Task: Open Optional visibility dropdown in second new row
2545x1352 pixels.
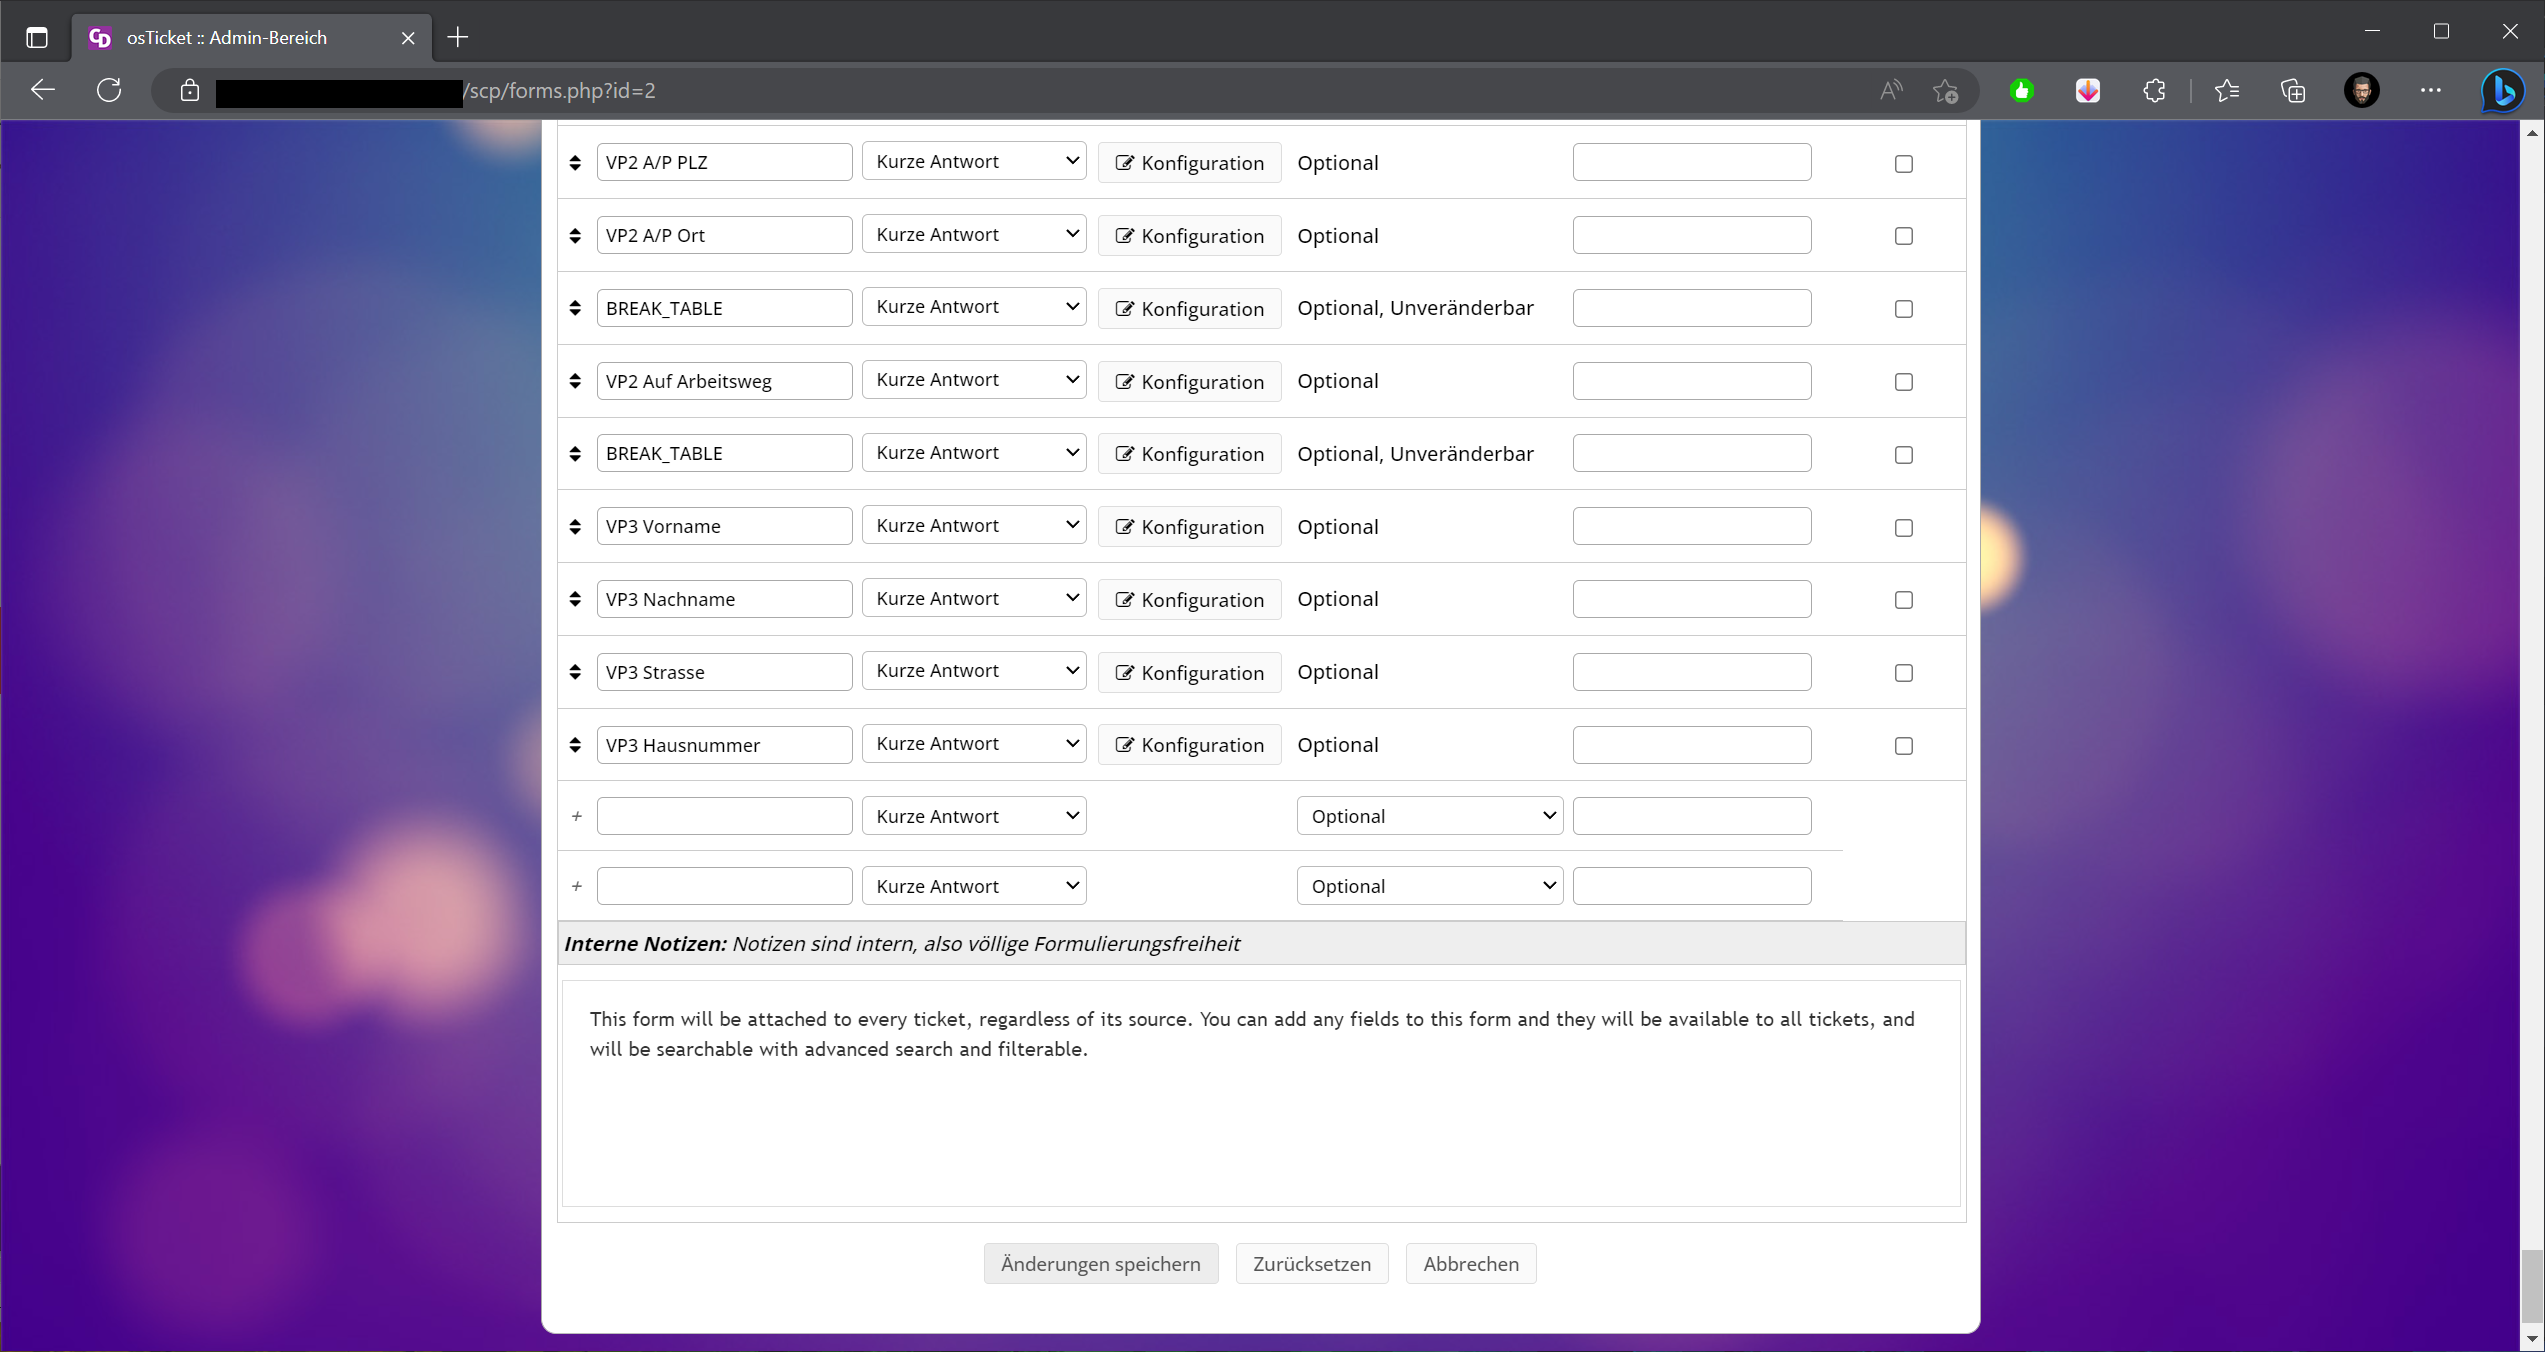Action: tap(1430, 886)
